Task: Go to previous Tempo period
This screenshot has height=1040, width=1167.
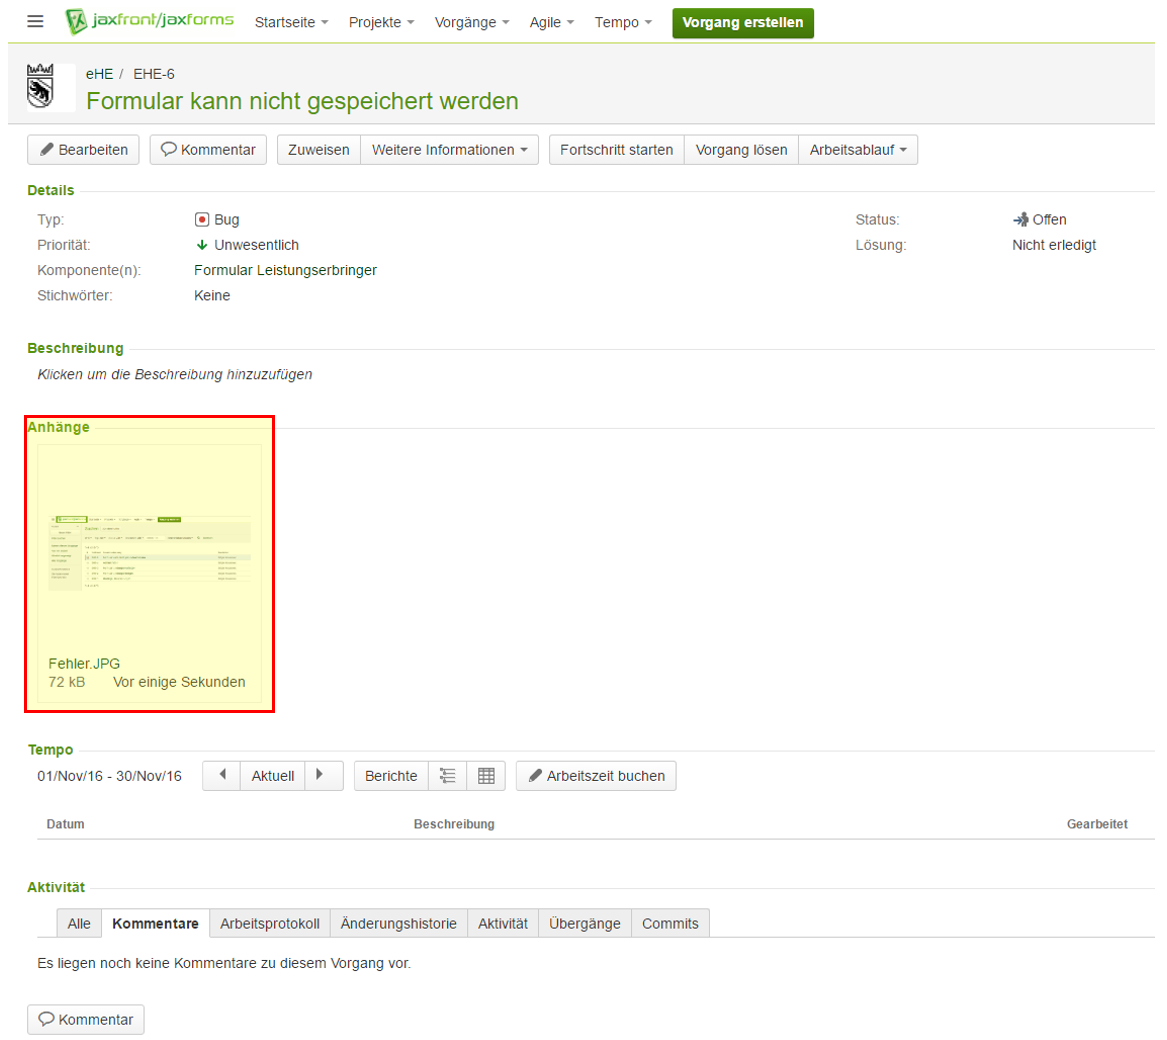Action: point(222,776)
